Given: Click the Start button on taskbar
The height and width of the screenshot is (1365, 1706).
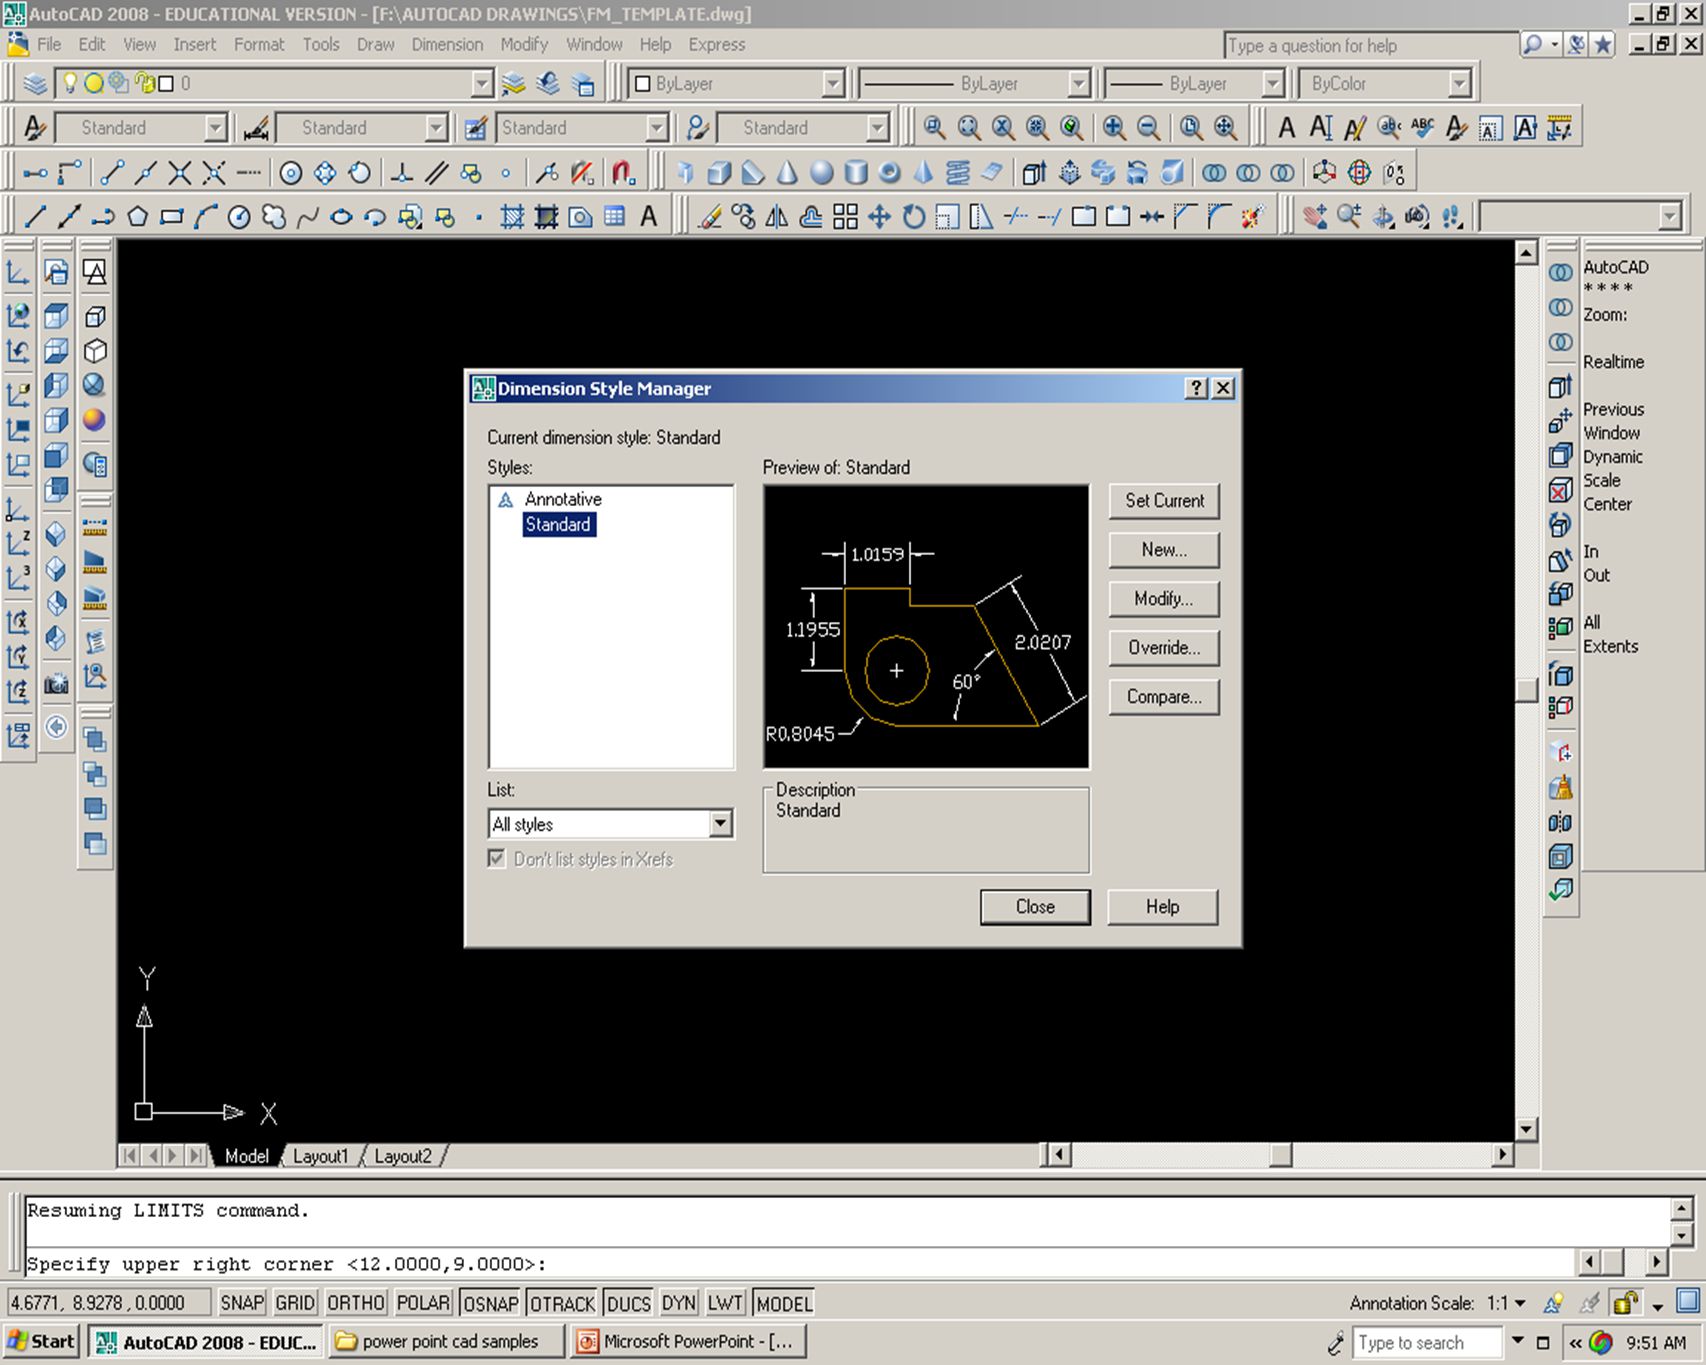Looking at the screenshot, I should (41, 1341).
